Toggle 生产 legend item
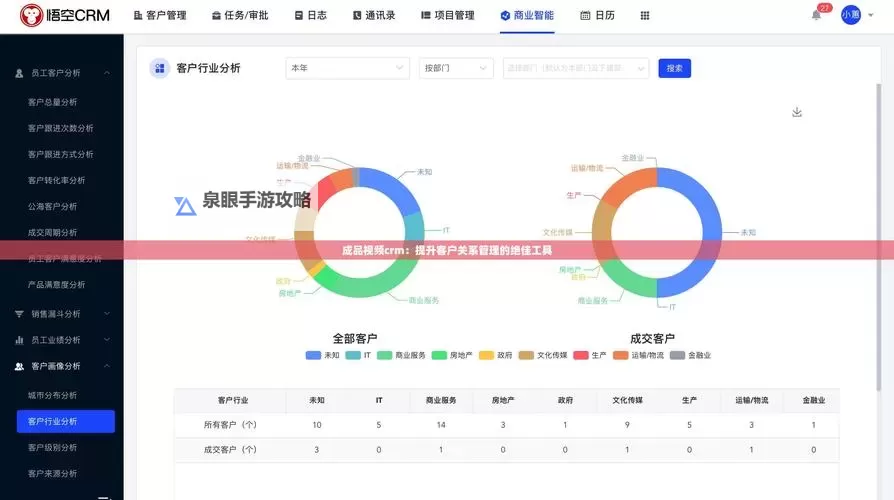Screen dimensions: 894x500 (590, 355)
